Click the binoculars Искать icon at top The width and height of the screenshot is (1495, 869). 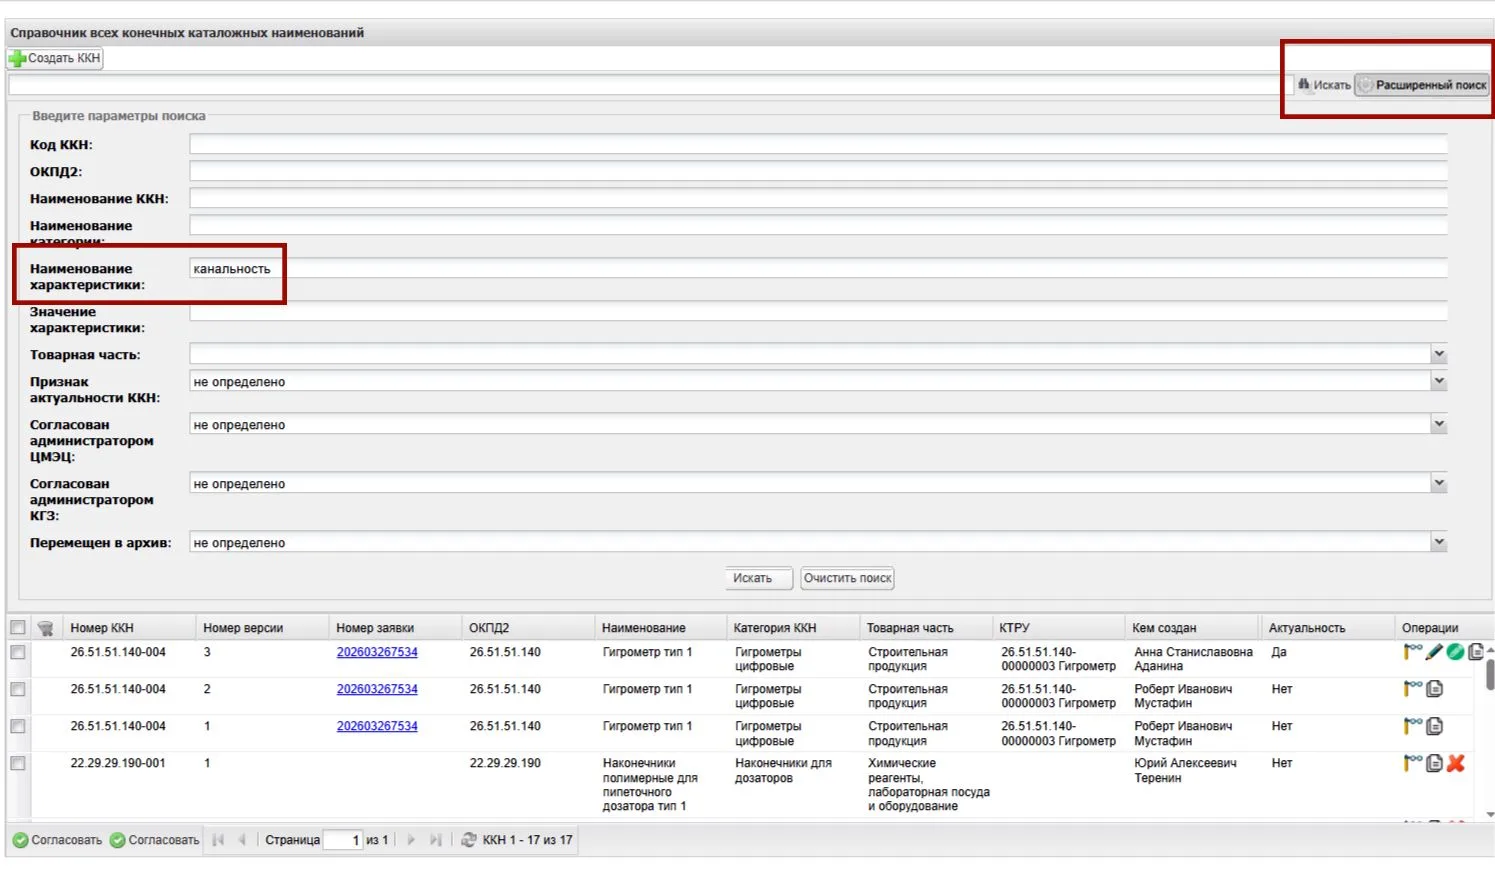coord(1304,84)
